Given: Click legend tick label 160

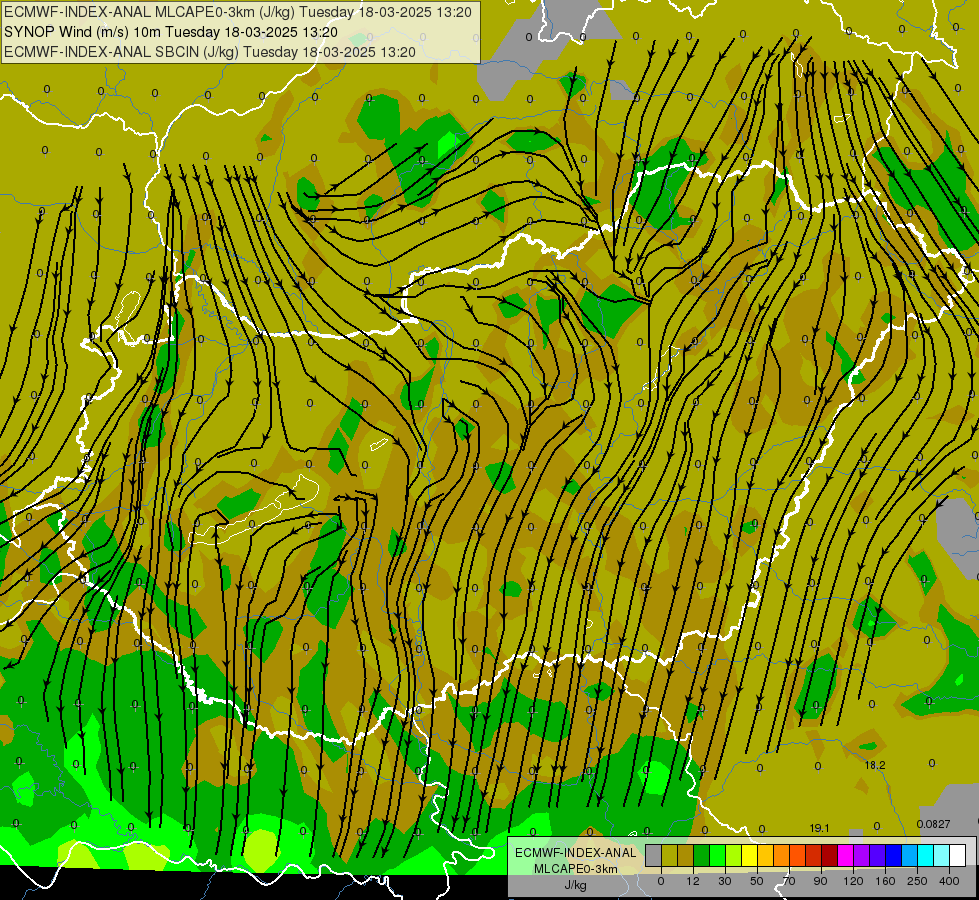Looking at the screenshot, I should pos(885,881).
